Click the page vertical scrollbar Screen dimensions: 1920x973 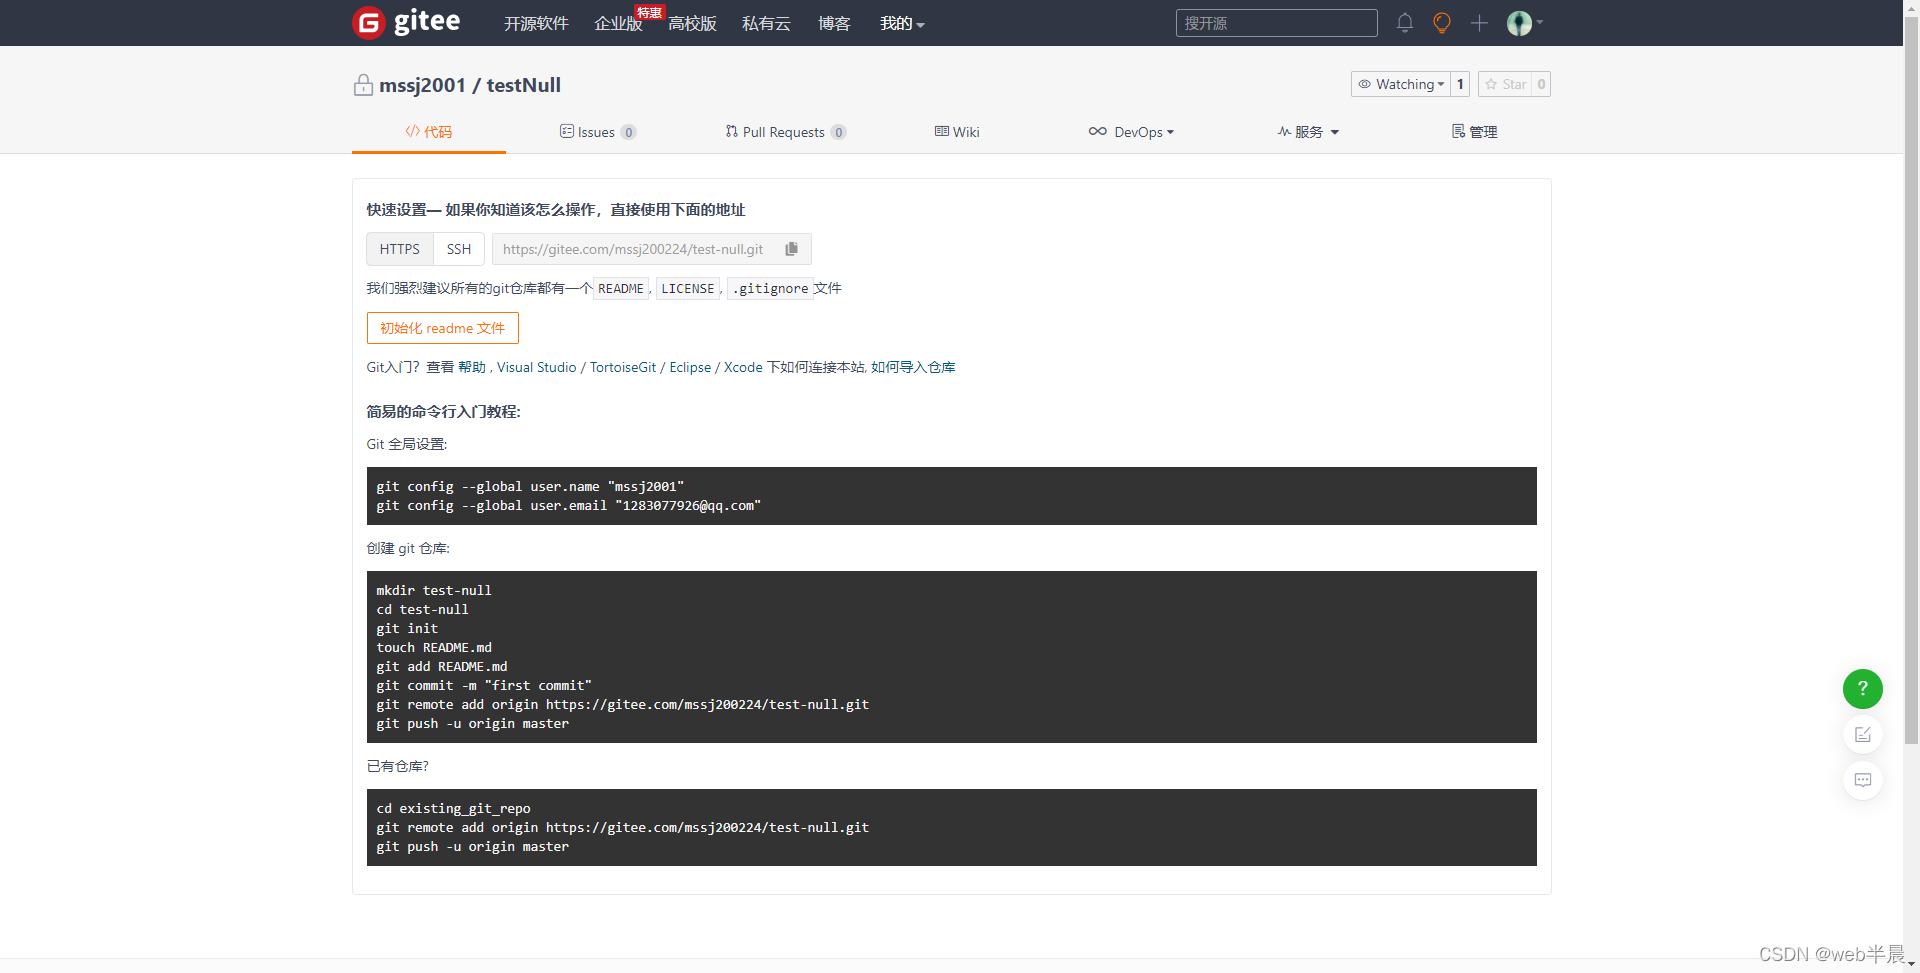(x=1911, y=380)
